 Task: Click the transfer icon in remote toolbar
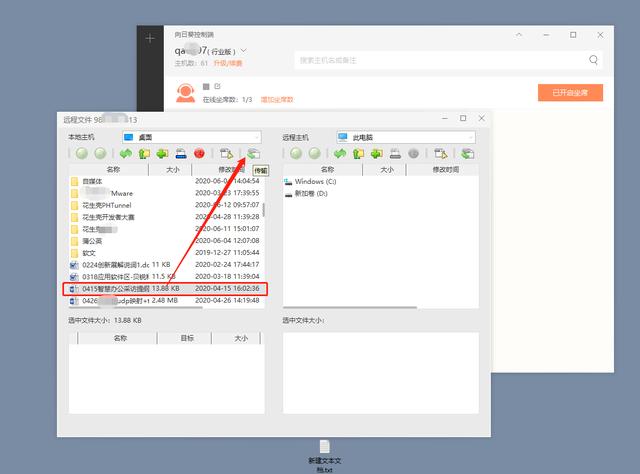pyautogui.click(x=468, y=154)
